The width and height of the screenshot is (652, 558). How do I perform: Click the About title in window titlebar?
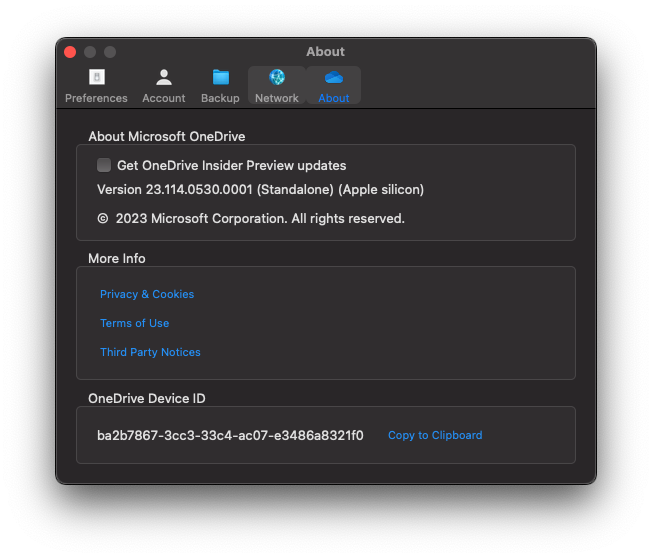pyautogui.click(x=326, y=52)
